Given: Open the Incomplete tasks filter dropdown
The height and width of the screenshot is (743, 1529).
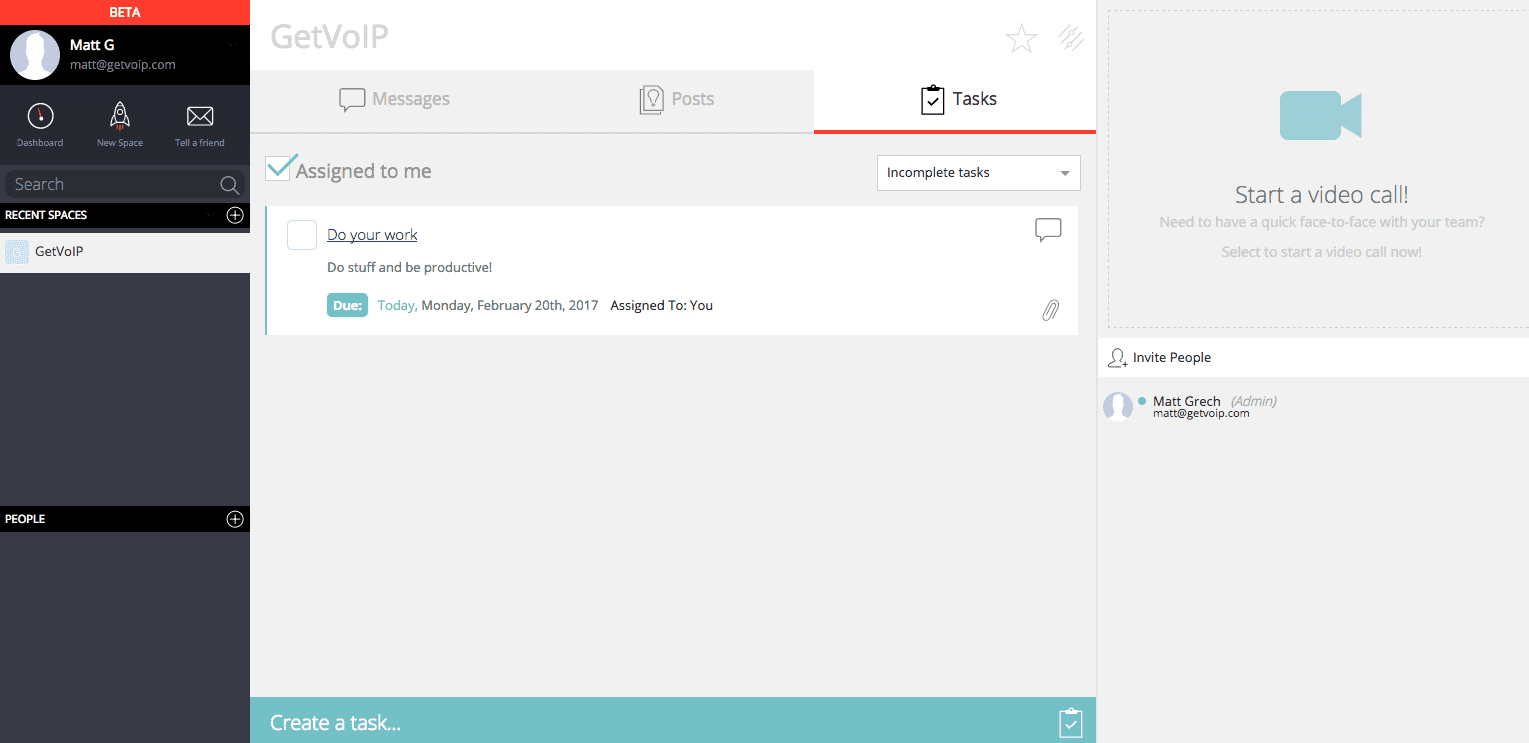Looking at the screenshot, I should point(978,173).
